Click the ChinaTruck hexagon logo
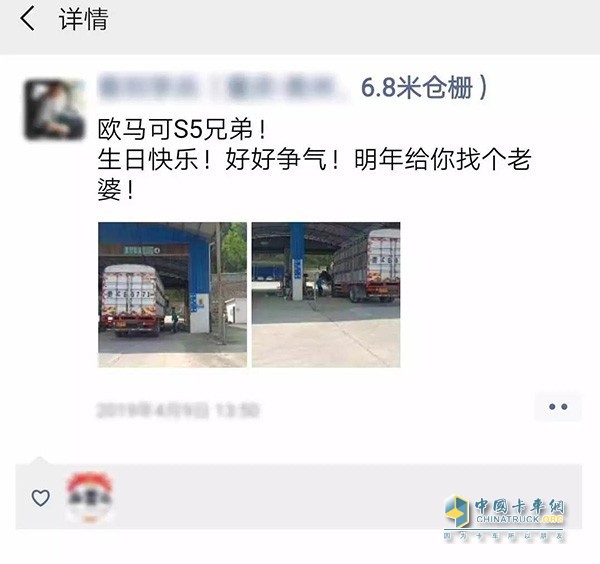The width and height of the screenshot is (600, 564). (457, 512)
